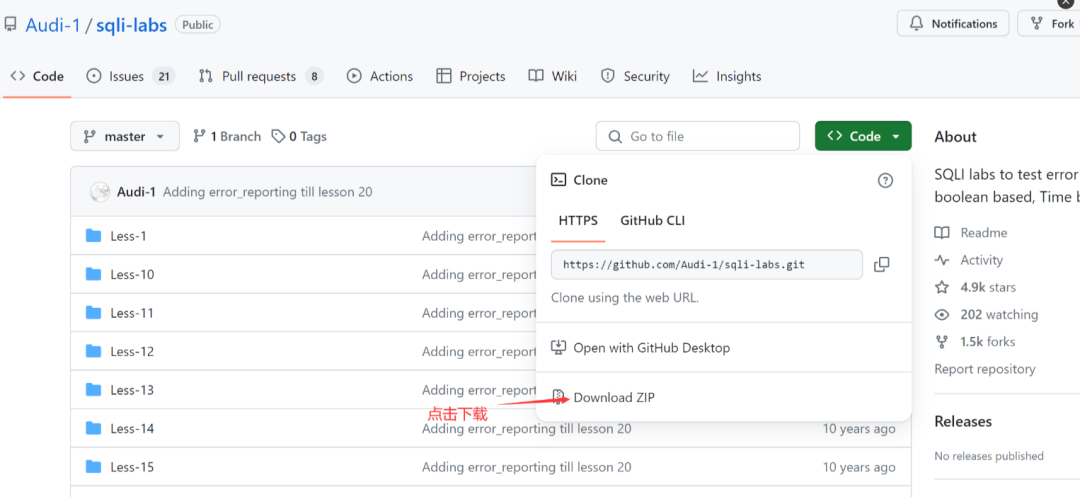The image size is (1080, 497).
Task: Click the Download ZIP file icon
Action: (558, 397)
